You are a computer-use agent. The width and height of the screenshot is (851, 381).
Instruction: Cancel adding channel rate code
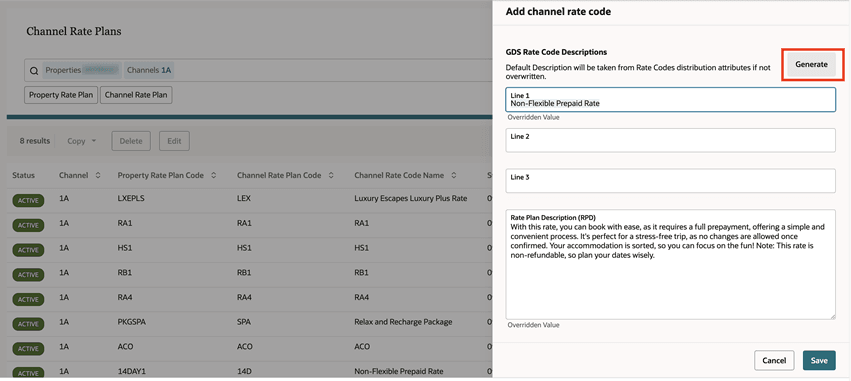(x=774, y=360)
